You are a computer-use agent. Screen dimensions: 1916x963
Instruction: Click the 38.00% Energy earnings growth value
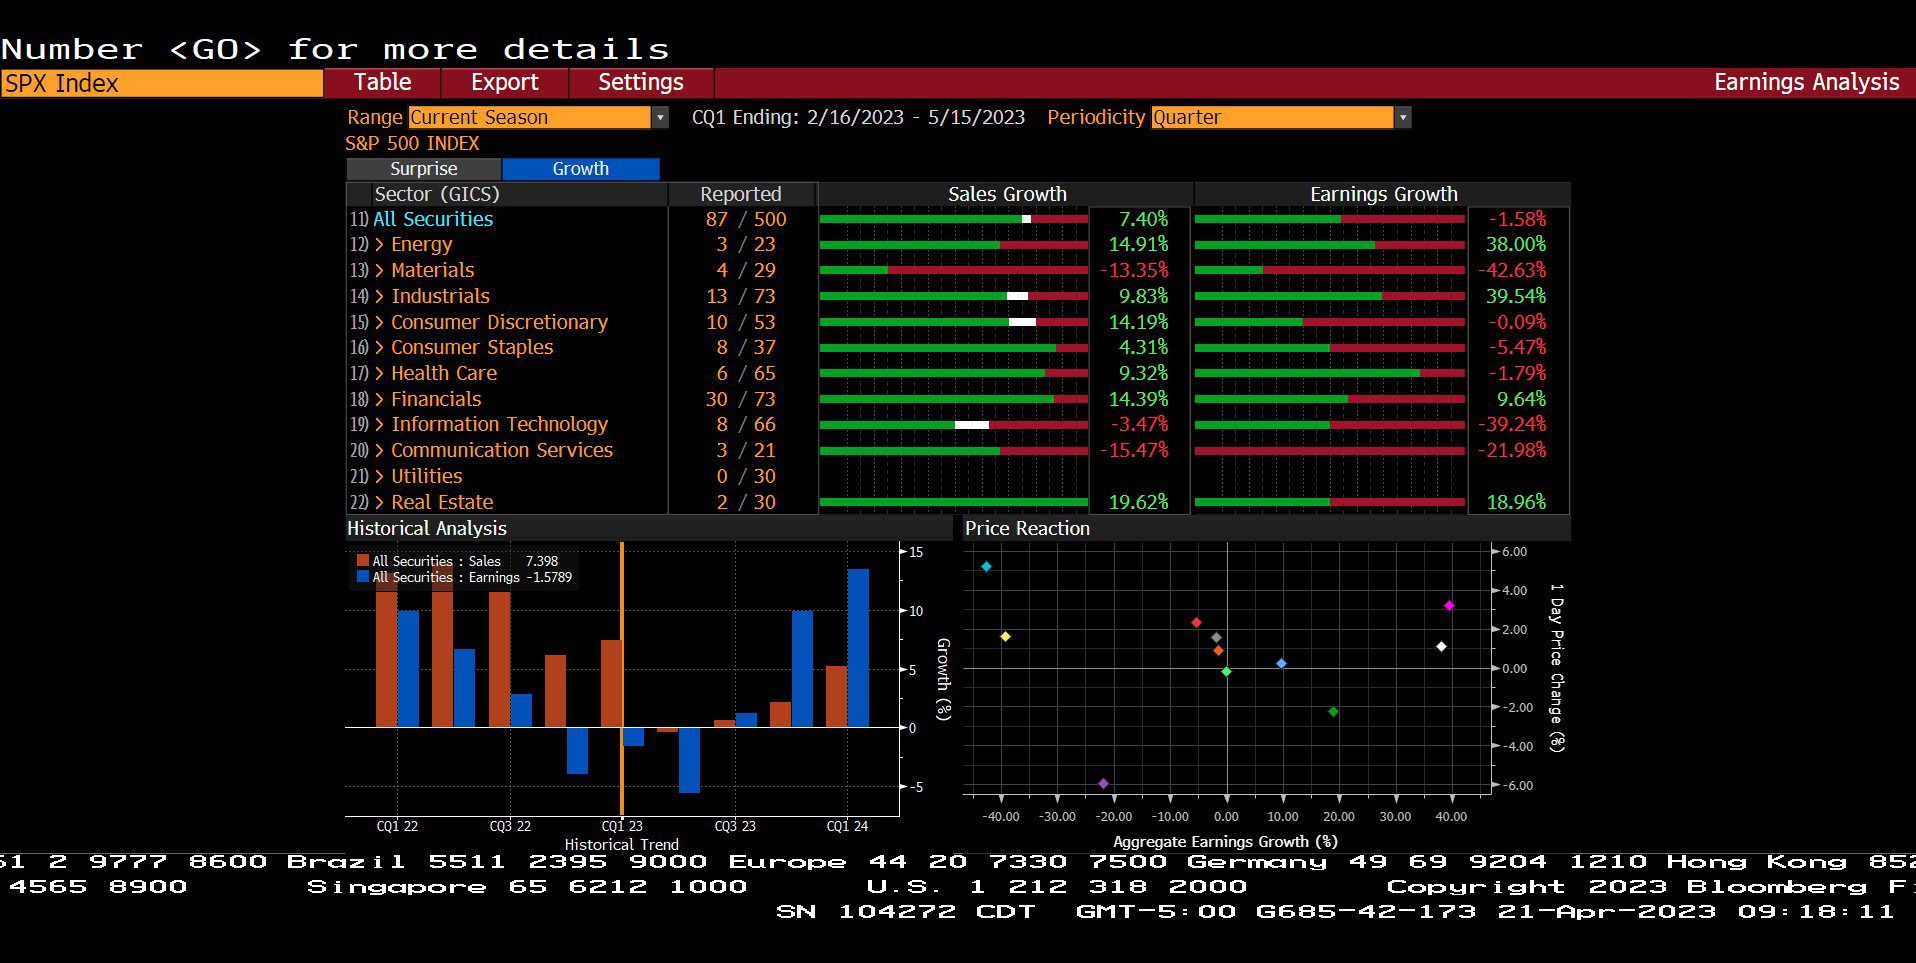click(1516, 244)
